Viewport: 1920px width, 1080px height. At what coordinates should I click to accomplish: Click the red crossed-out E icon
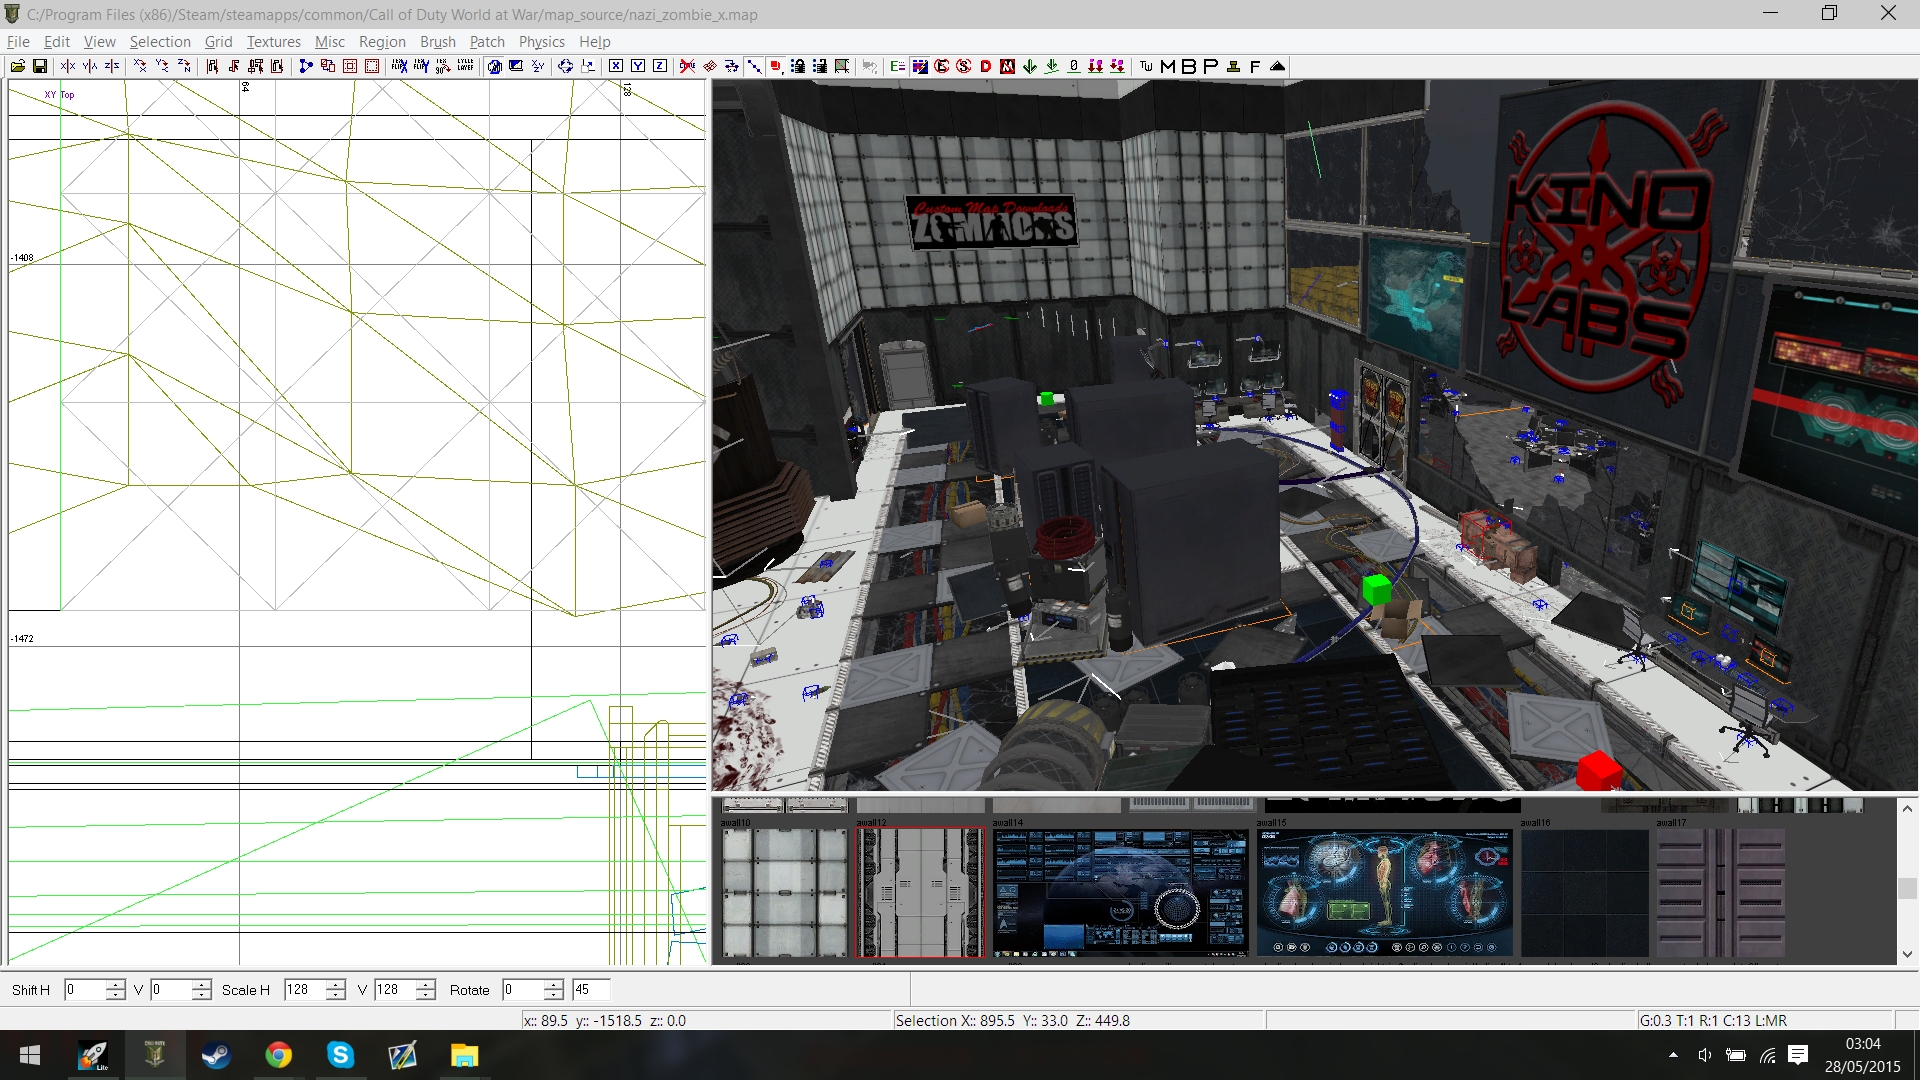point(941,66)
